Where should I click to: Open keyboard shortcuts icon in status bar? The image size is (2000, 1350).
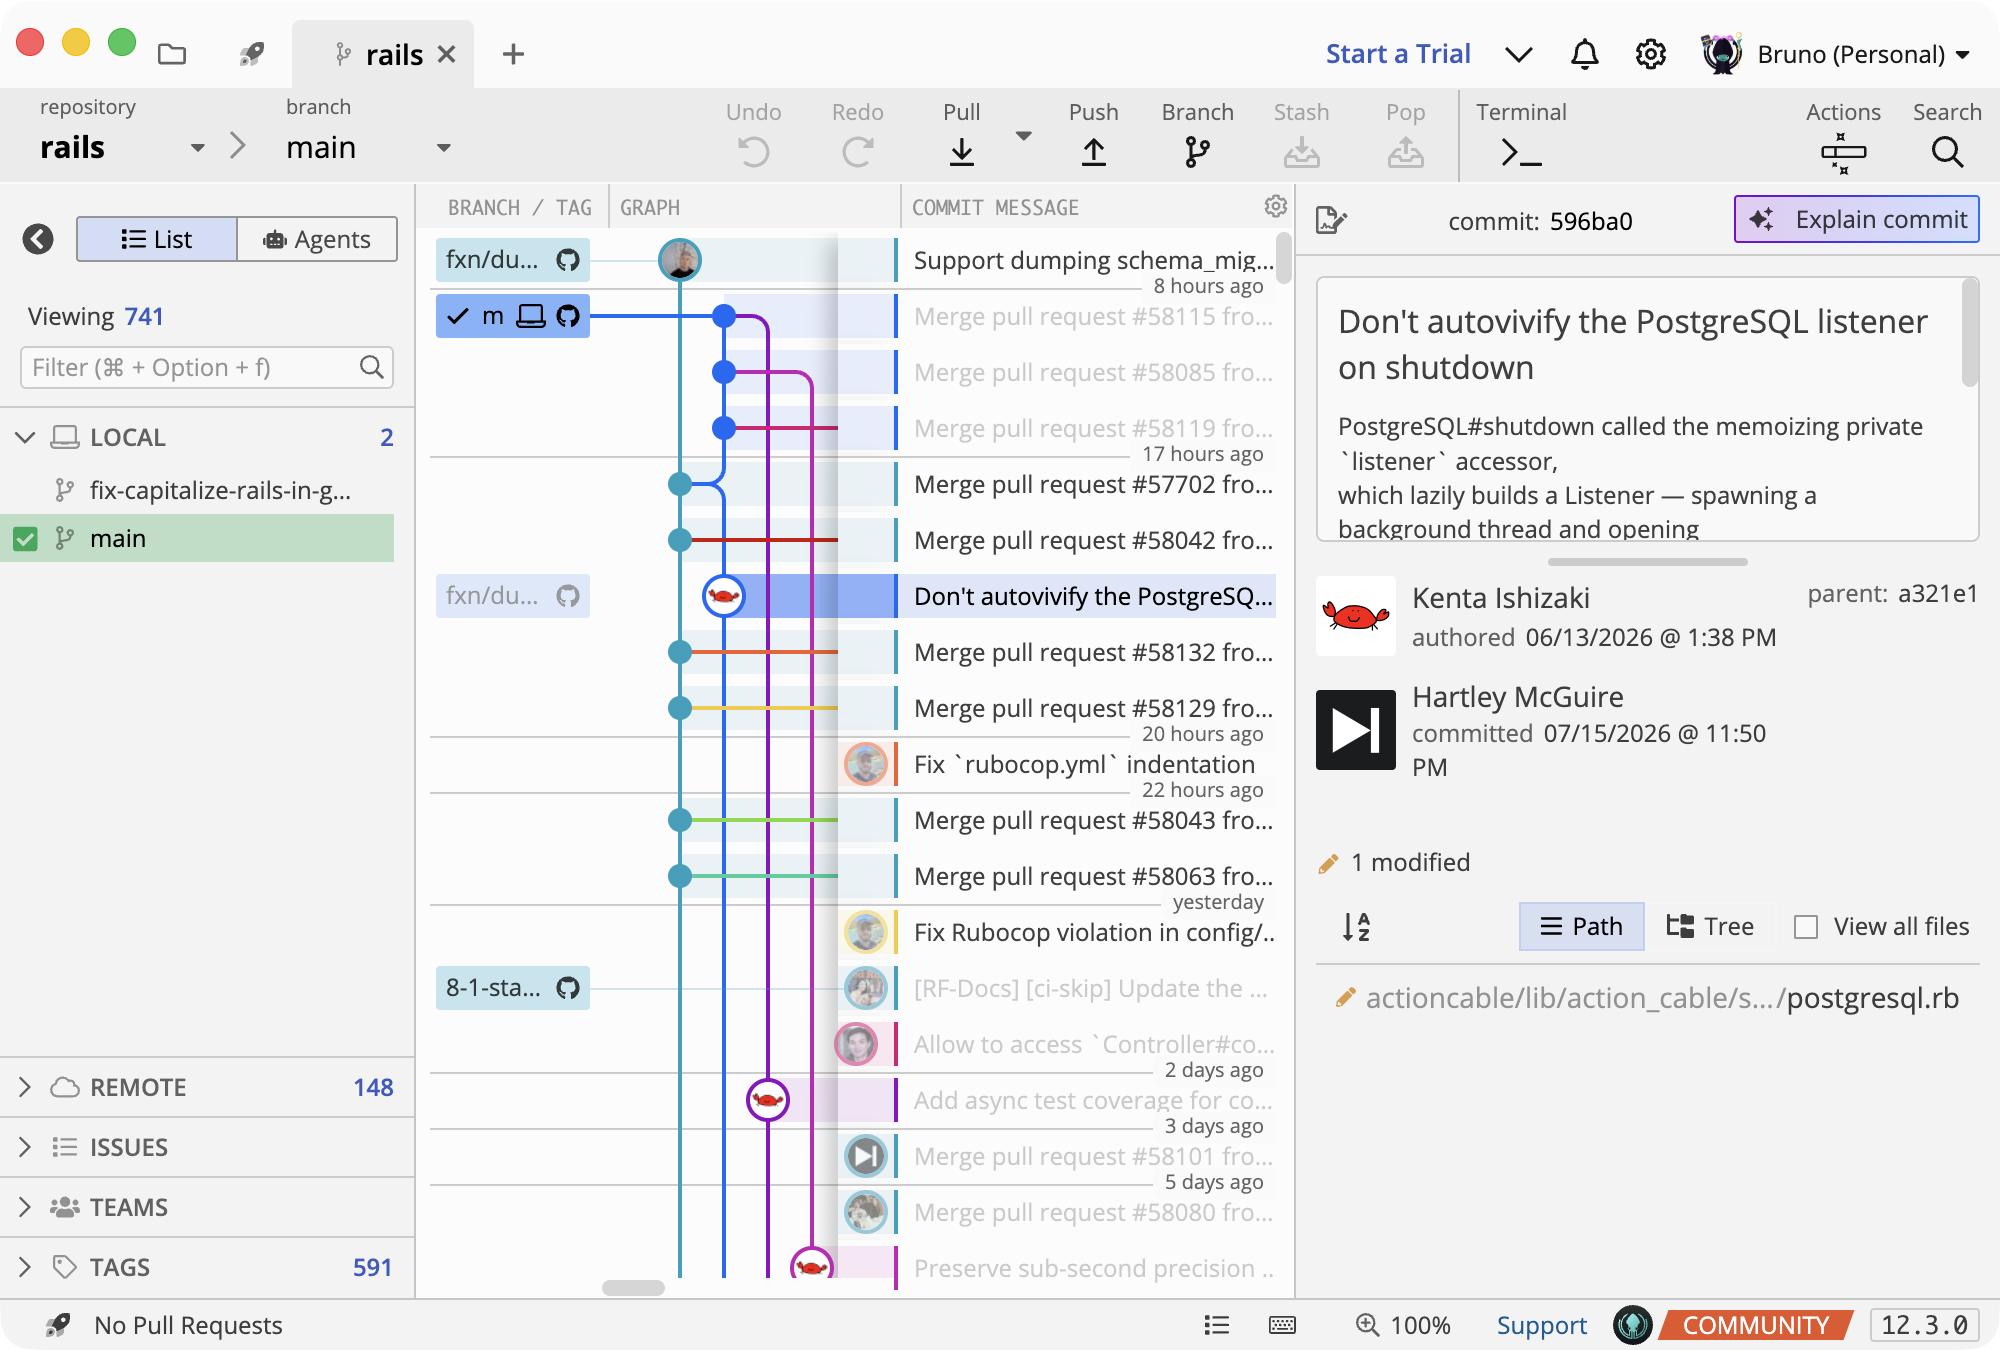pyautogui.click(x=1282, y=1325)
